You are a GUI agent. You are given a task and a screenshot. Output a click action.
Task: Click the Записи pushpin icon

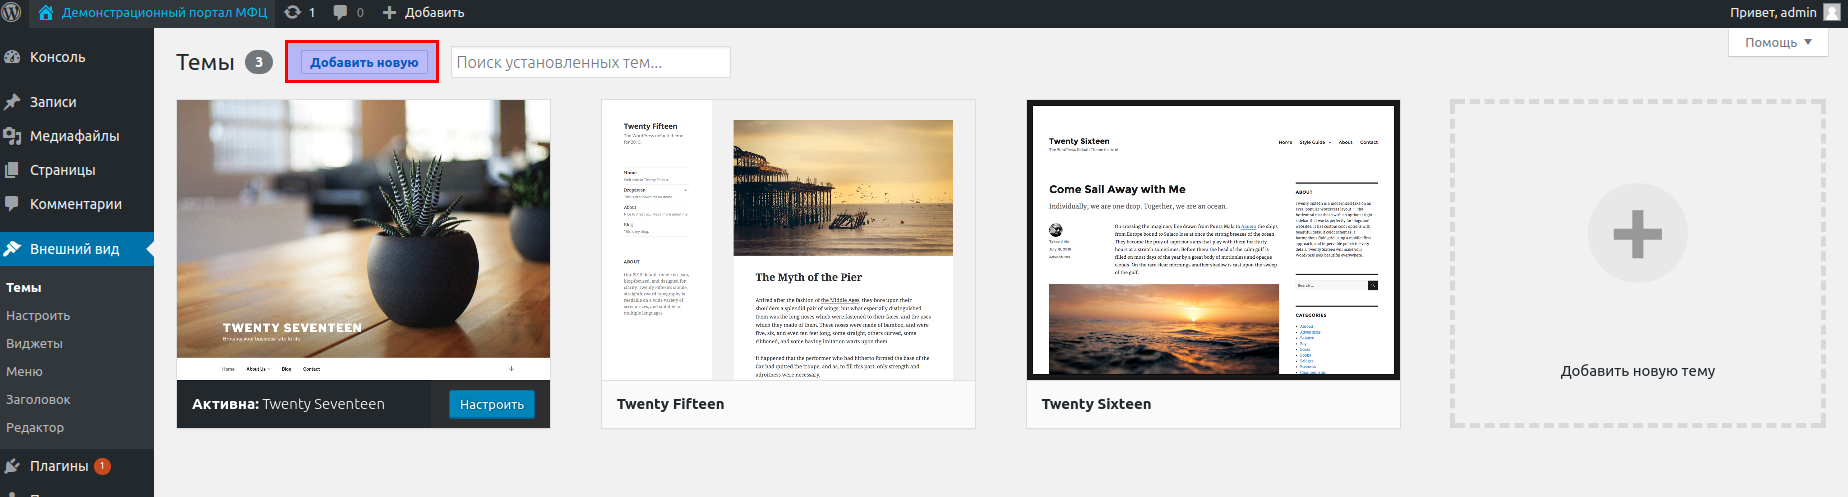12,102
